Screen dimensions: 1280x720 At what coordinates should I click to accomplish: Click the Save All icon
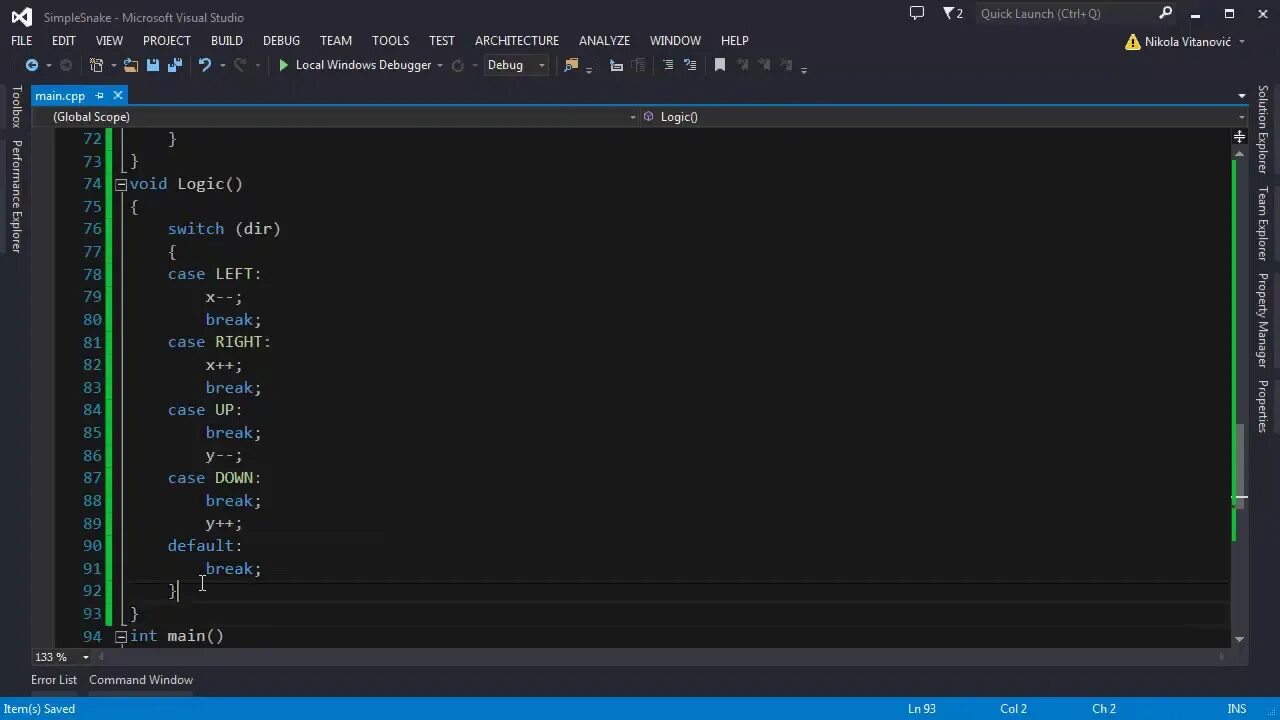(x=175, y=65)
